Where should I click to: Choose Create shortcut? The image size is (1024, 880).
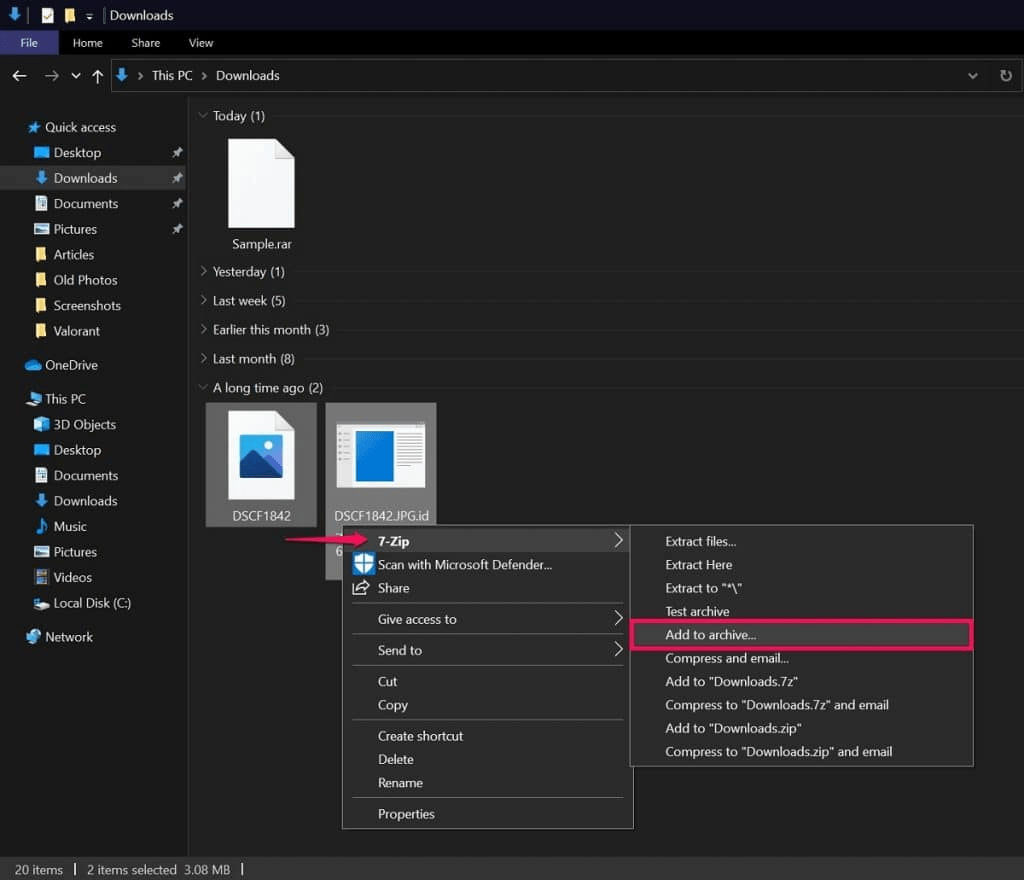pos(487,736)
